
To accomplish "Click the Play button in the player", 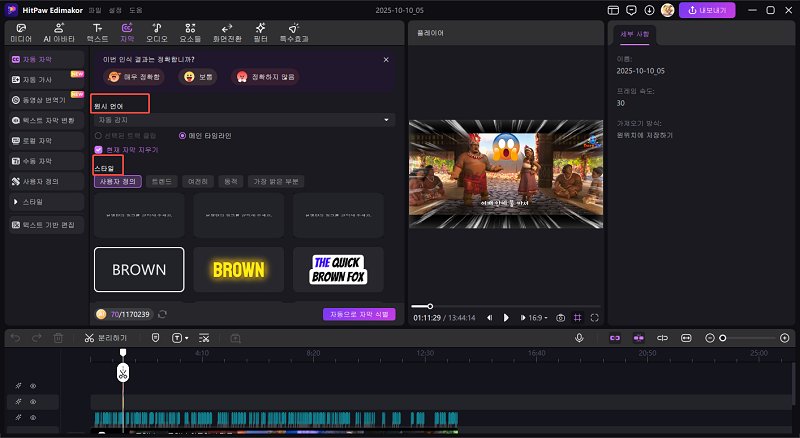I will click(x=506, y=317).
